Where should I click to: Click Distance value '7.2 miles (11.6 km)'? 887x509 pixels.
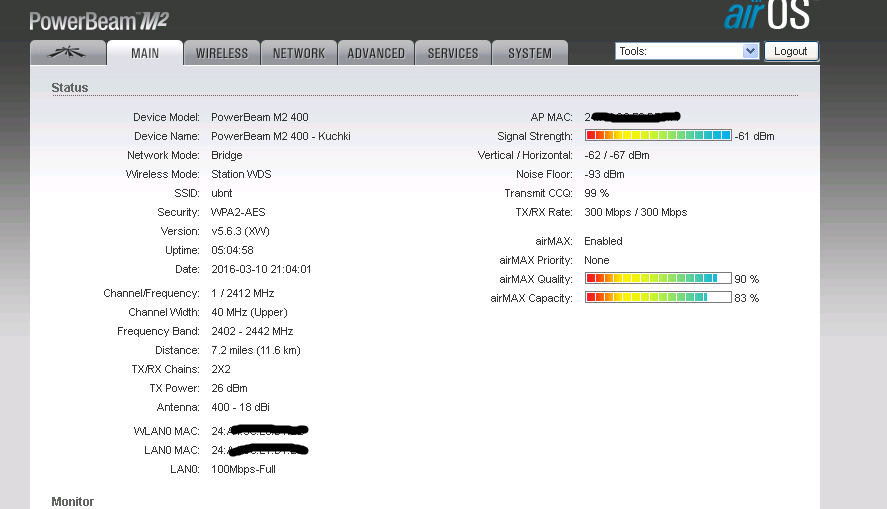point(256,350)
